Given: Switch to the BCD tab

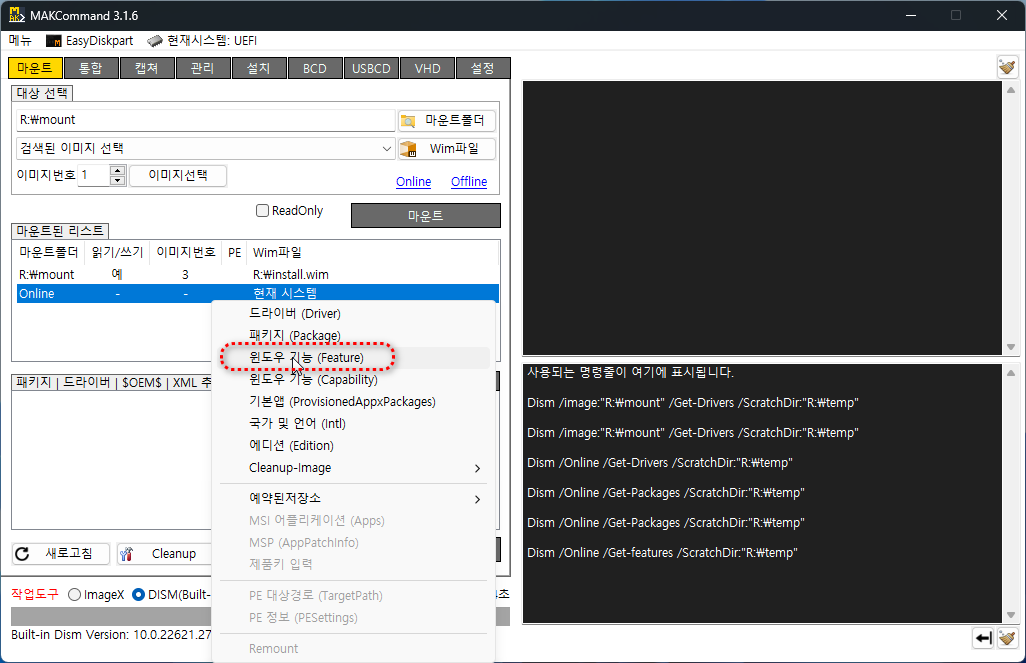Looking at the screenshot, I should pyautogui.click(x=315, y=68).
